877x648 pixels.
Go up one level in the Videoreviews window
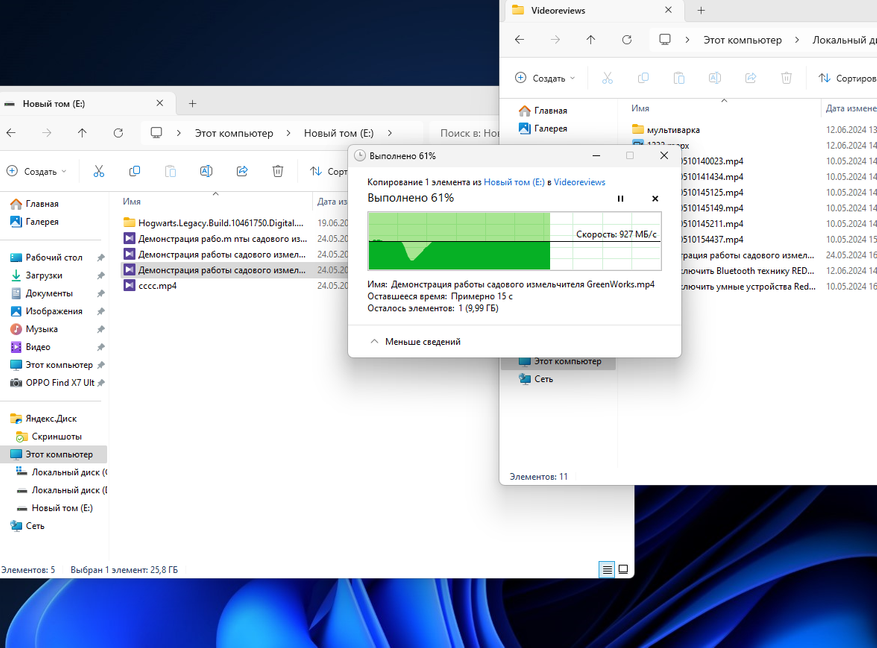[x=591, y=40]
